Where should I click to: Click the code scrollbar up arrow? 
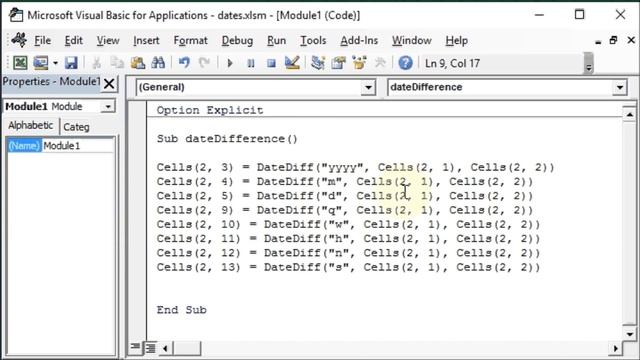[x=629, y=114]
